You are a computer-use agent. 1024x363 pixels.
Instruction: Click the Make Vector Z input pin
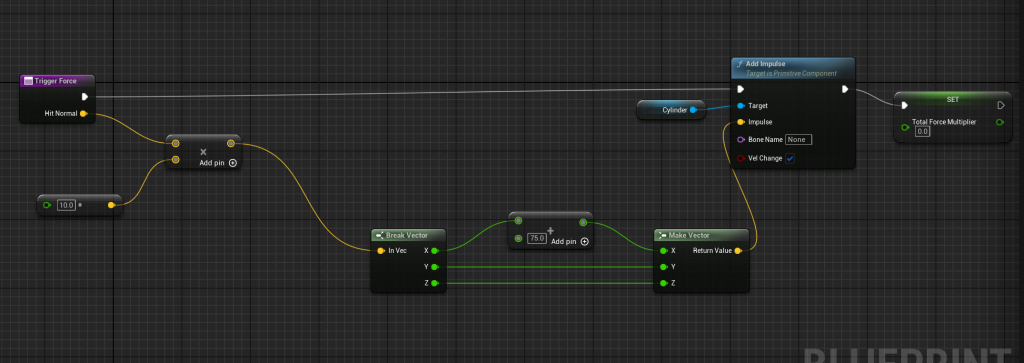[664, 283]
